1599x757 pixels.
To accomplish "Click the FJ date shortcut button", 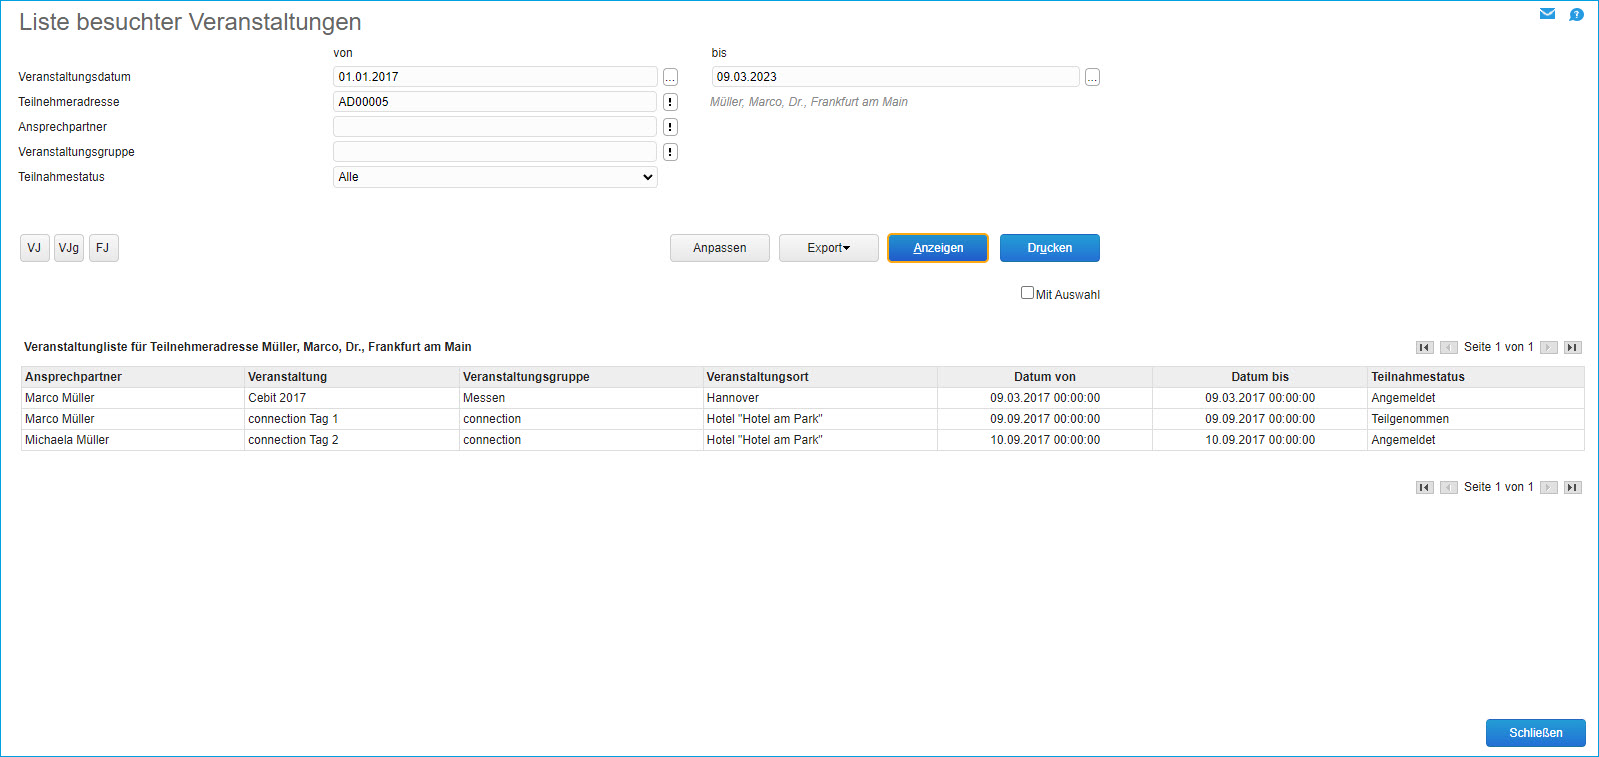I will (x=103, y=248).
